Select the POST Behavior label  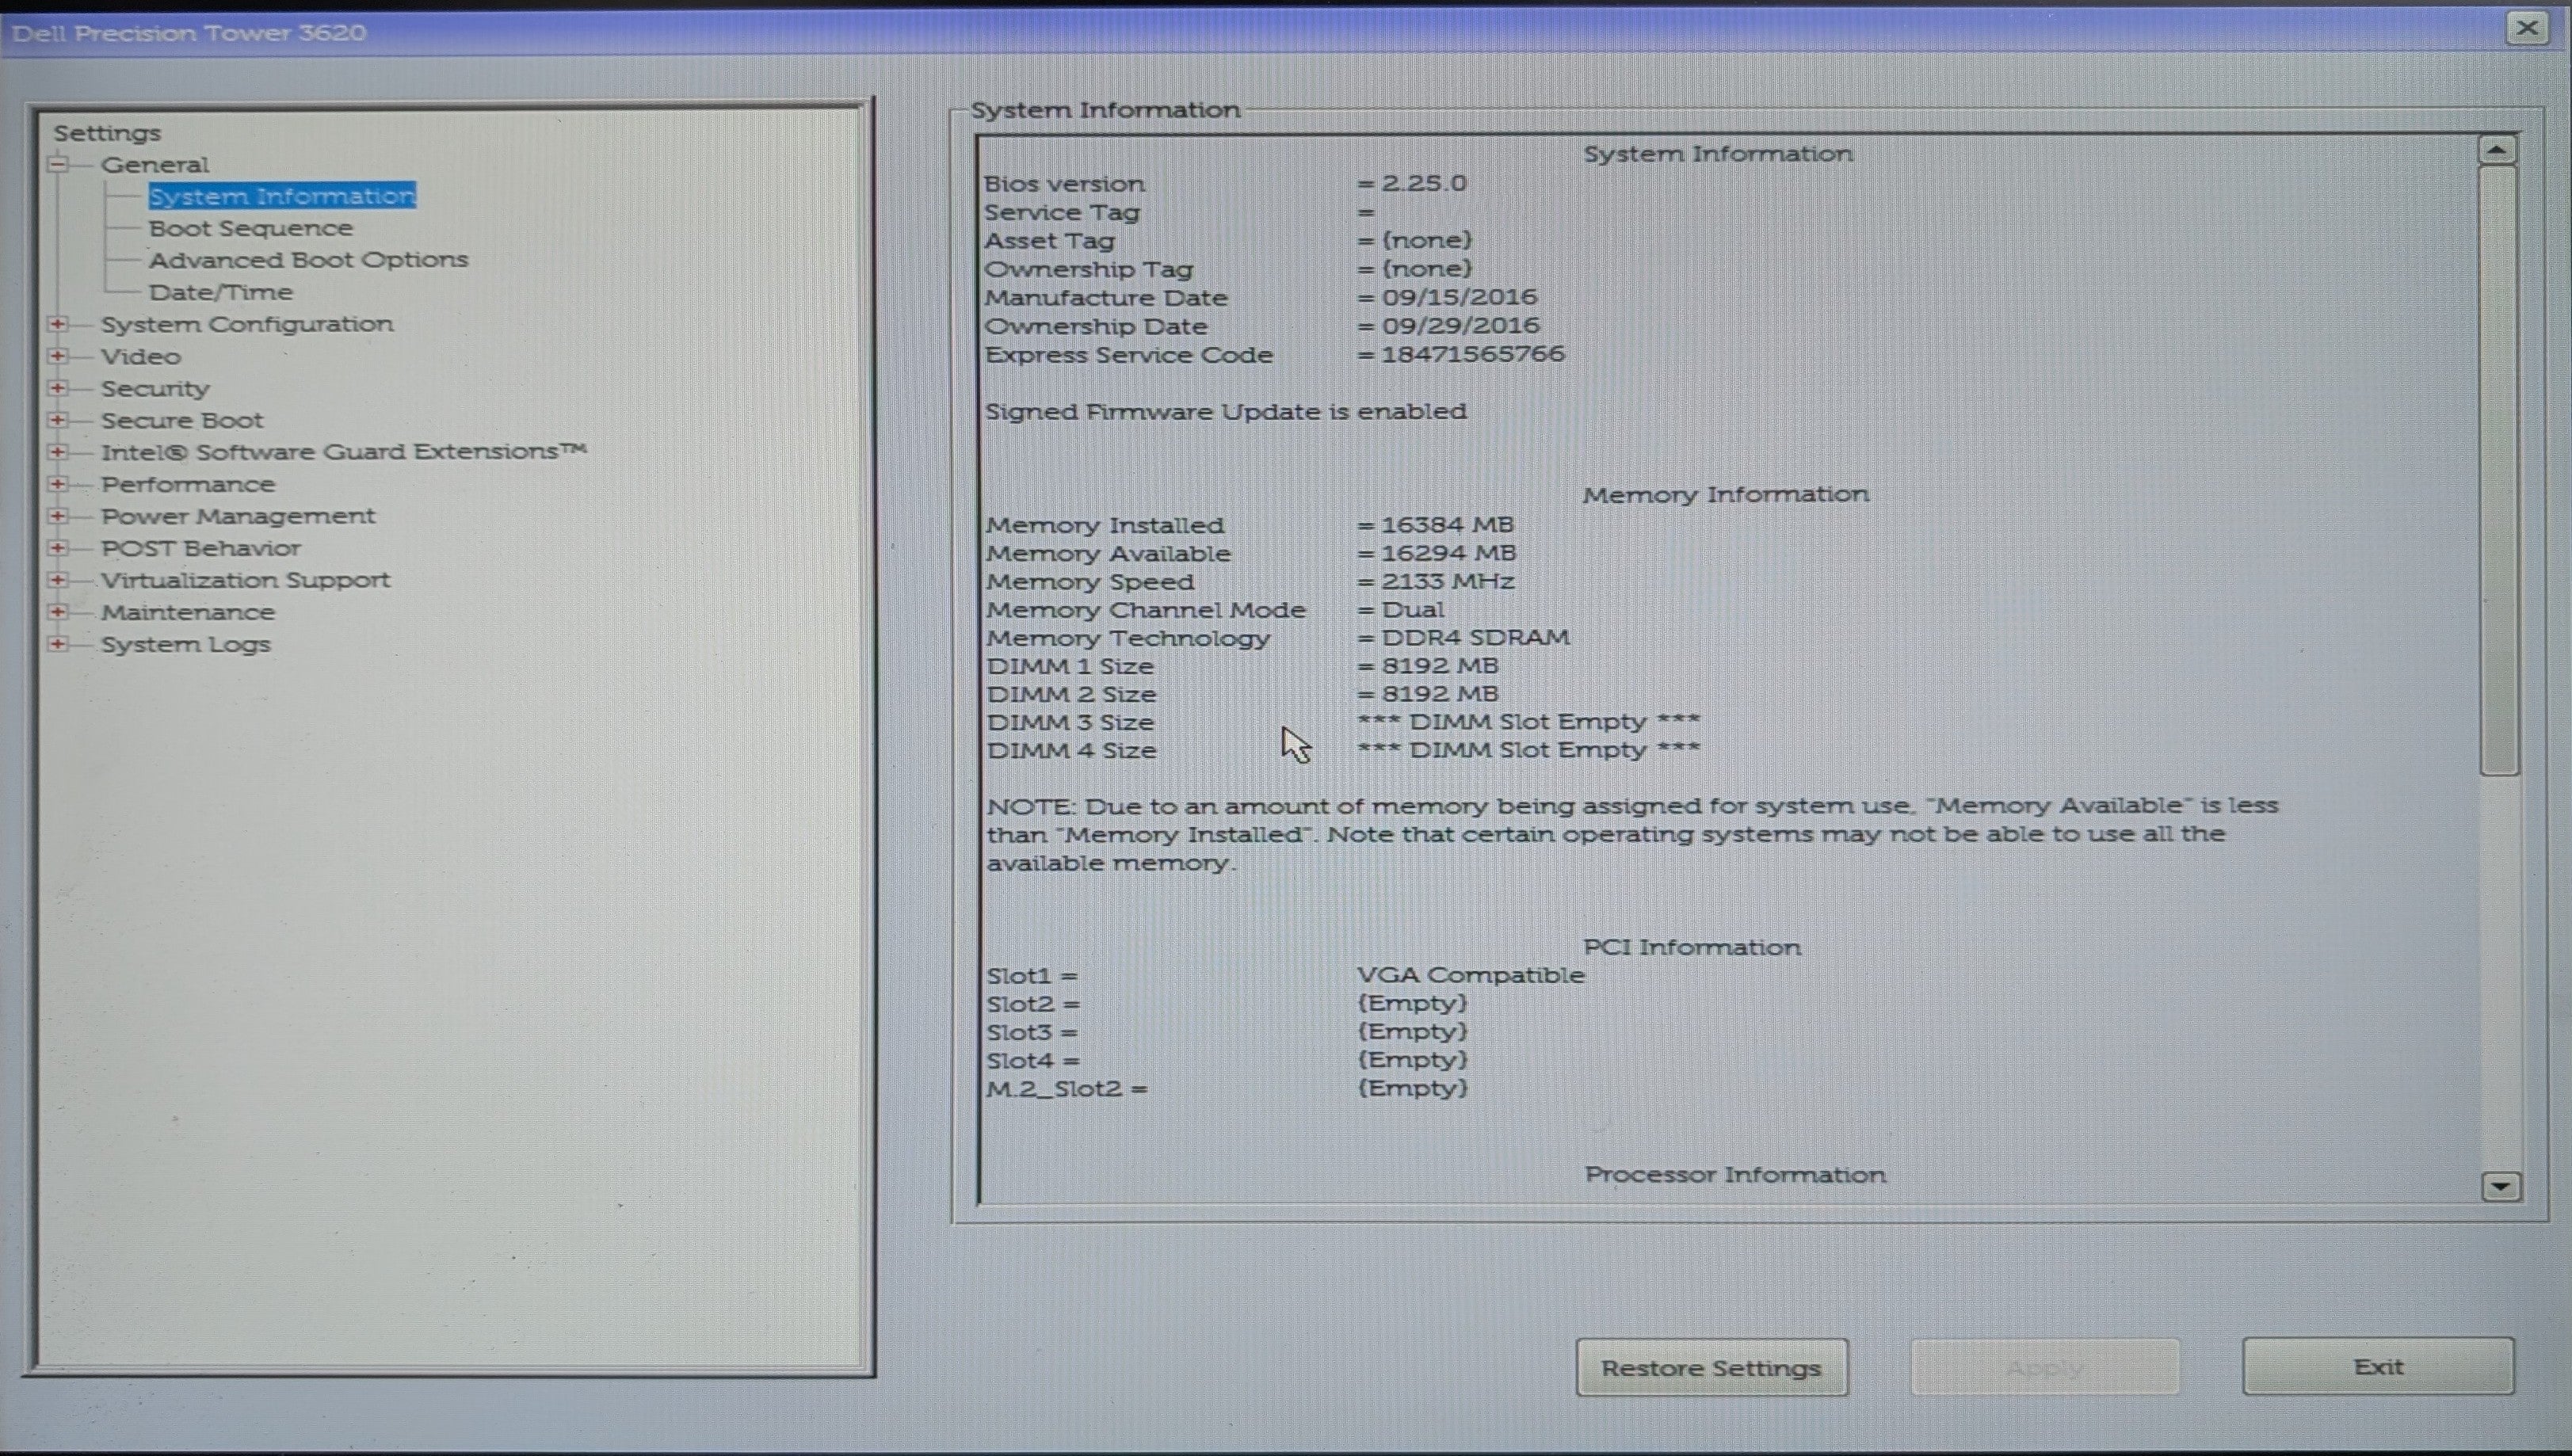pos(201,548)
